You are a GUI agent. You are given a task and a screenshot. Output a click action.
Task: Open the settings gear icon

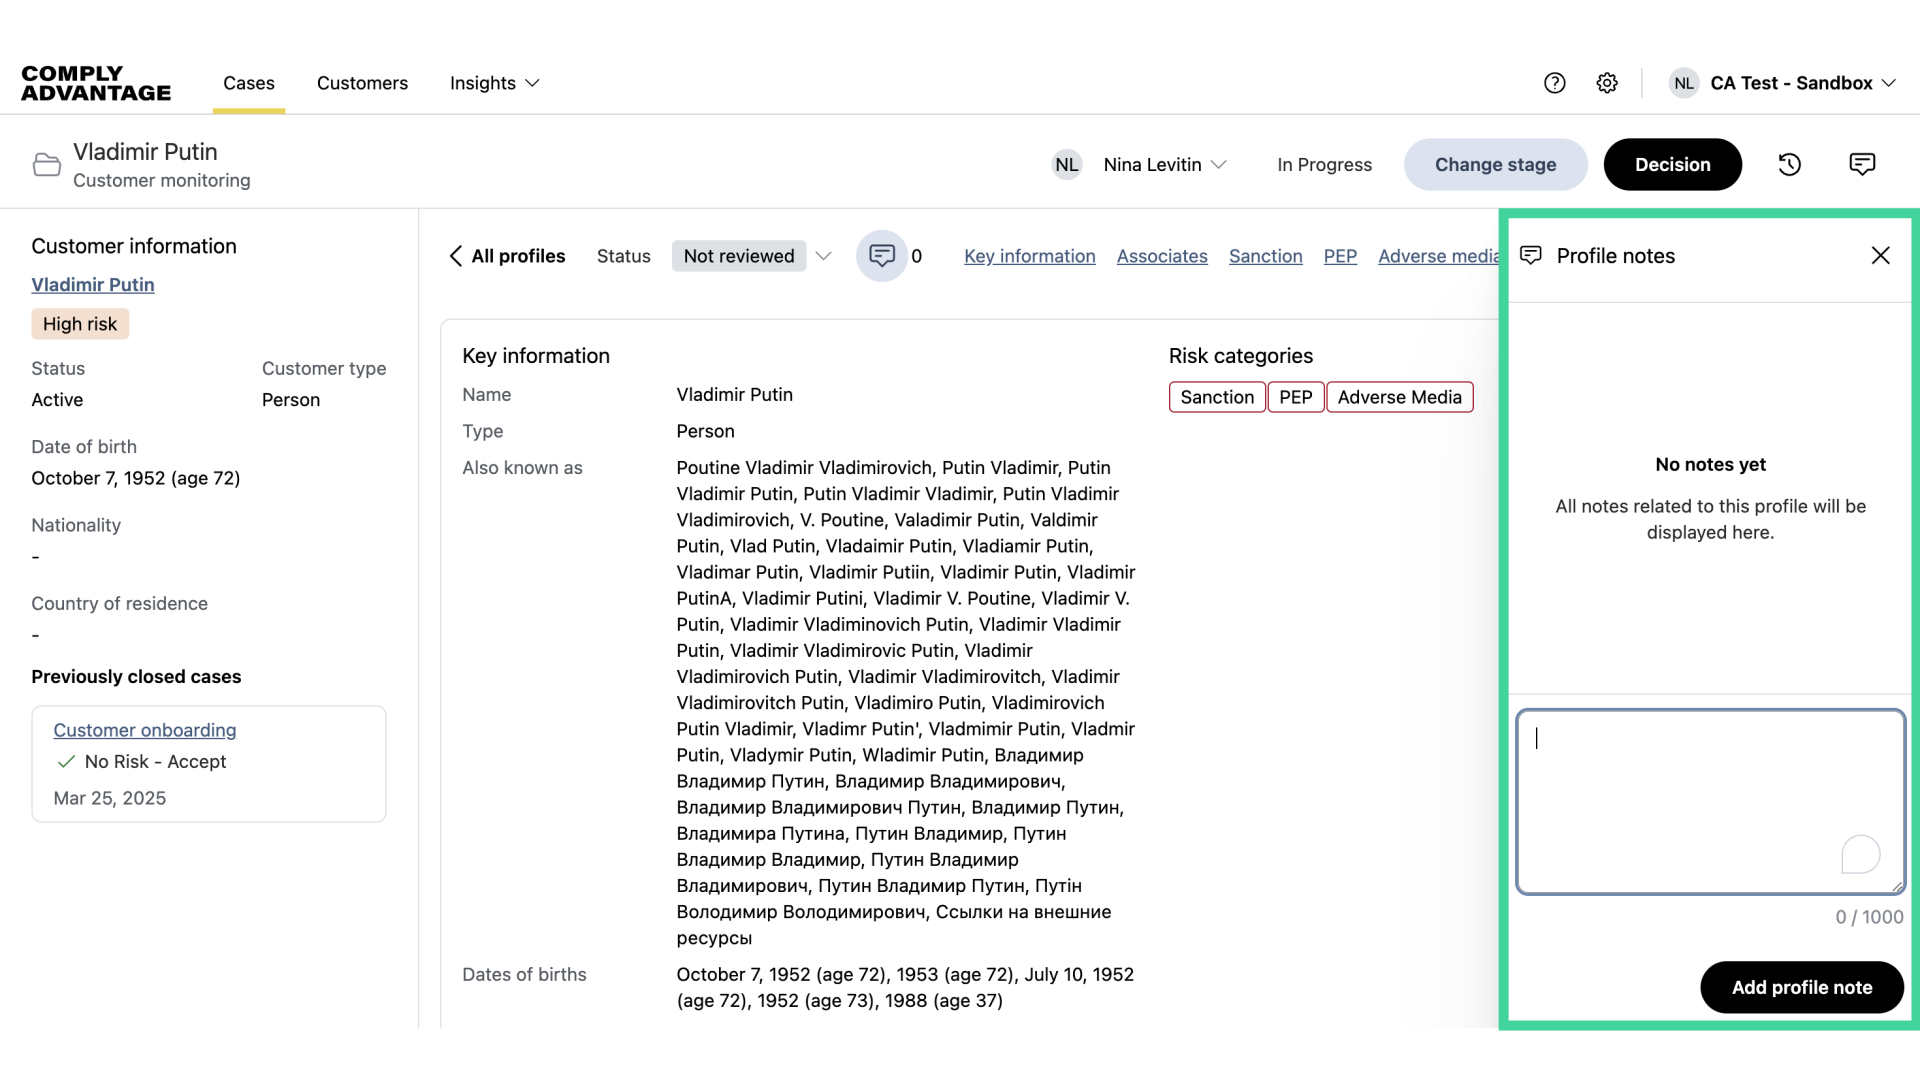(1607, 83)
